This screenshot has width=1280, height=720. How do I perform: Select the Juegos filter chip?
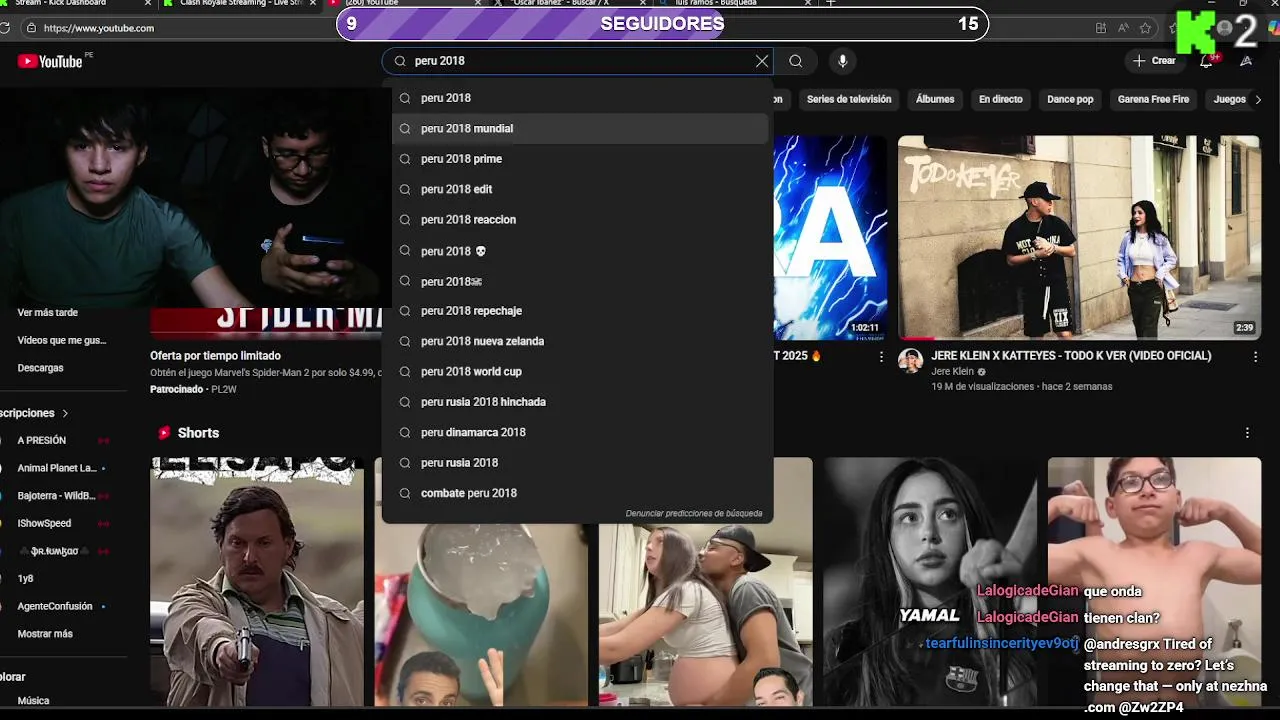(x=1229, y=99)
